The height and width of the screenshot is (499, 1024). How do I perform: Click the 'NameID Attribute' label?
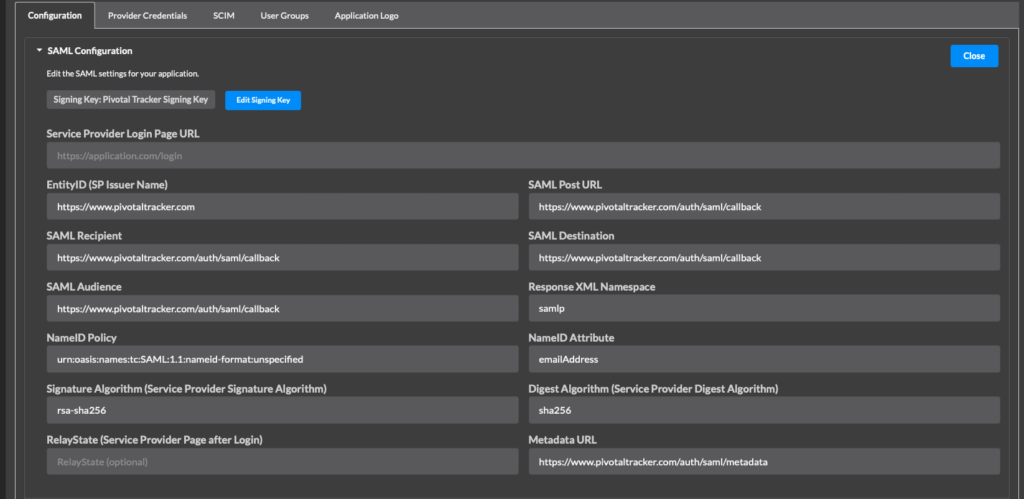tap(571, 338)
